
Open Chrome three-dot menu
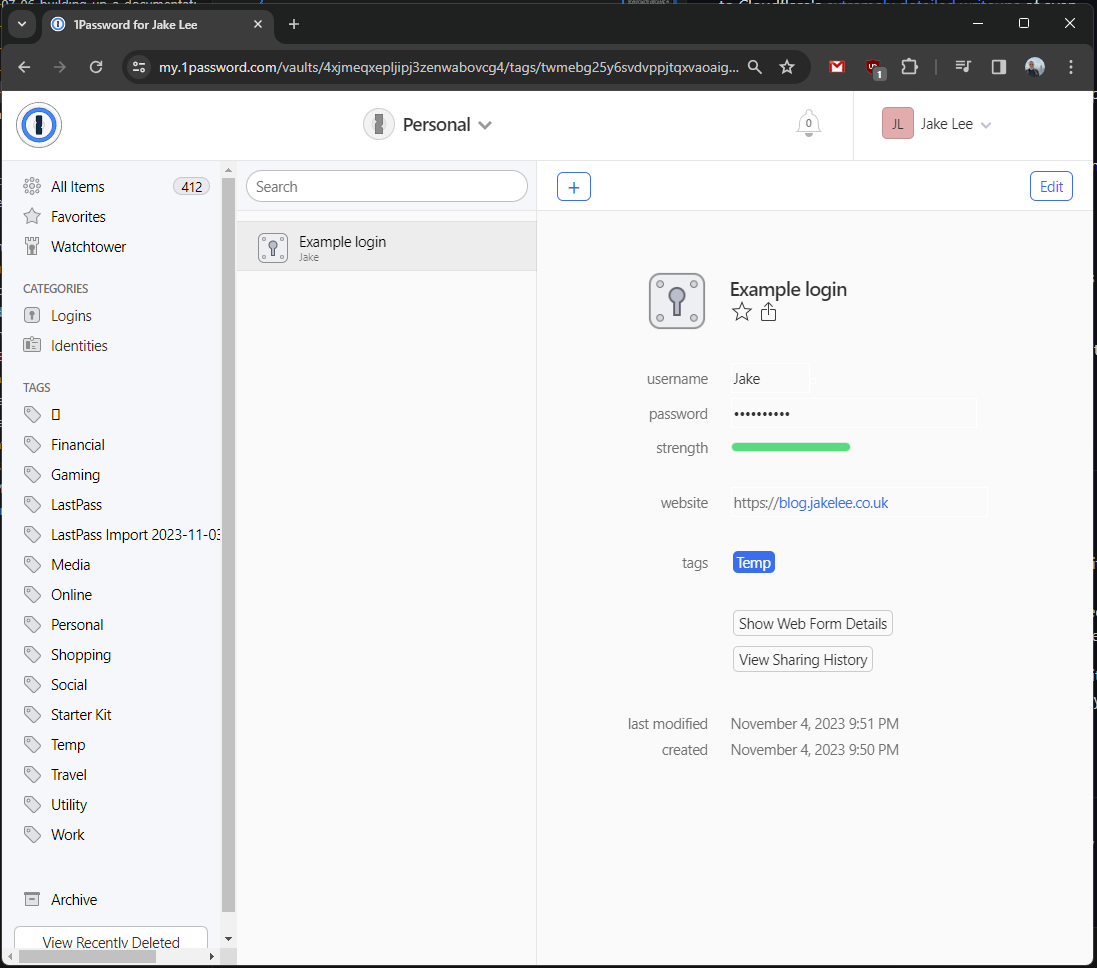1070,66
